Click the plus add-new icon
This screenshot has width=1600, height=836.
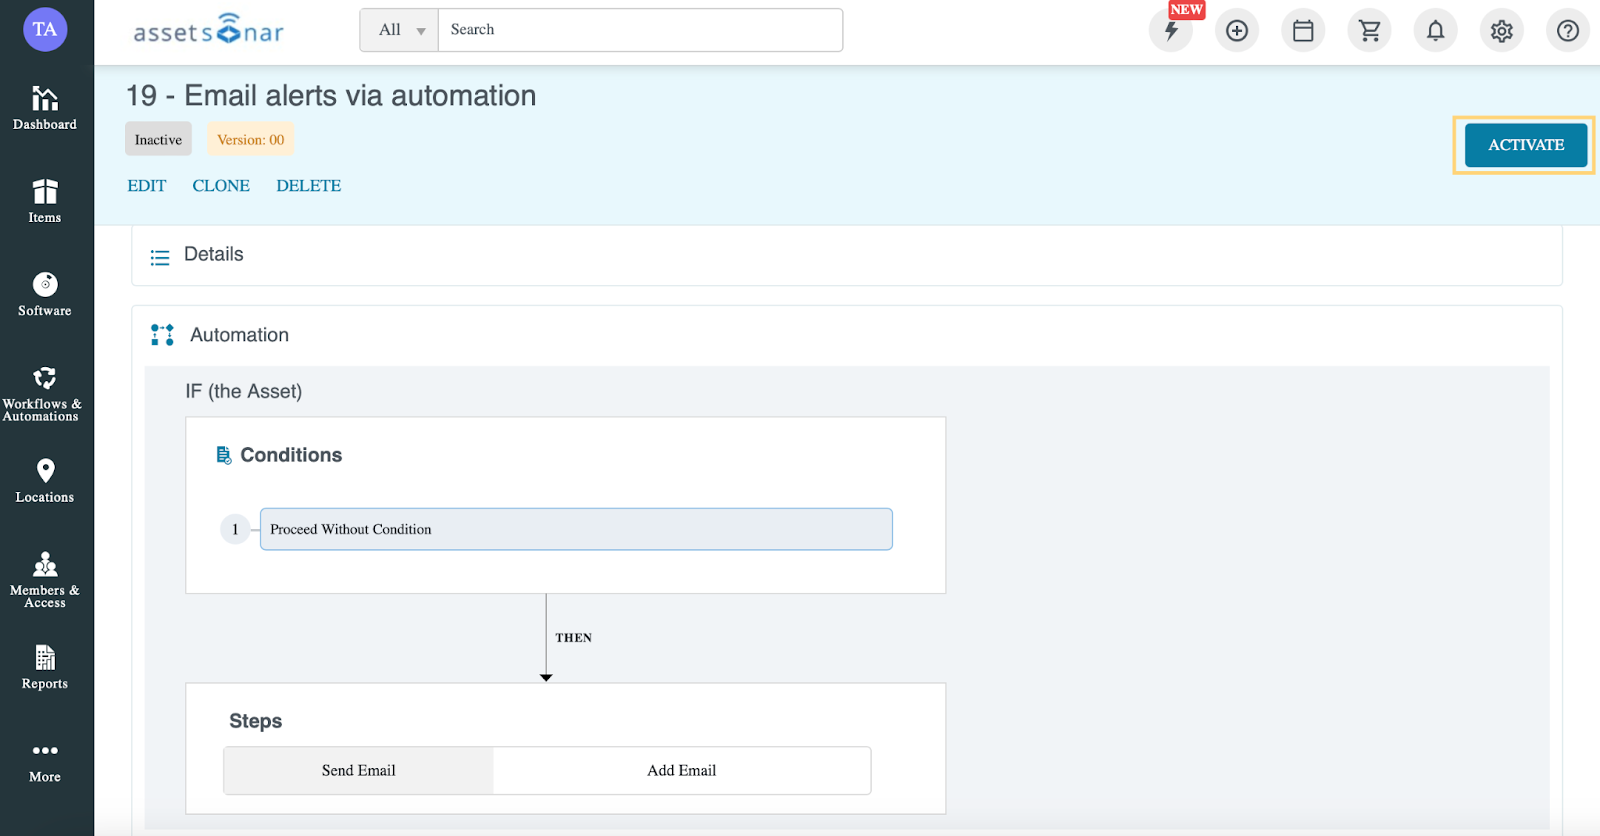(x=1237, y=30)
